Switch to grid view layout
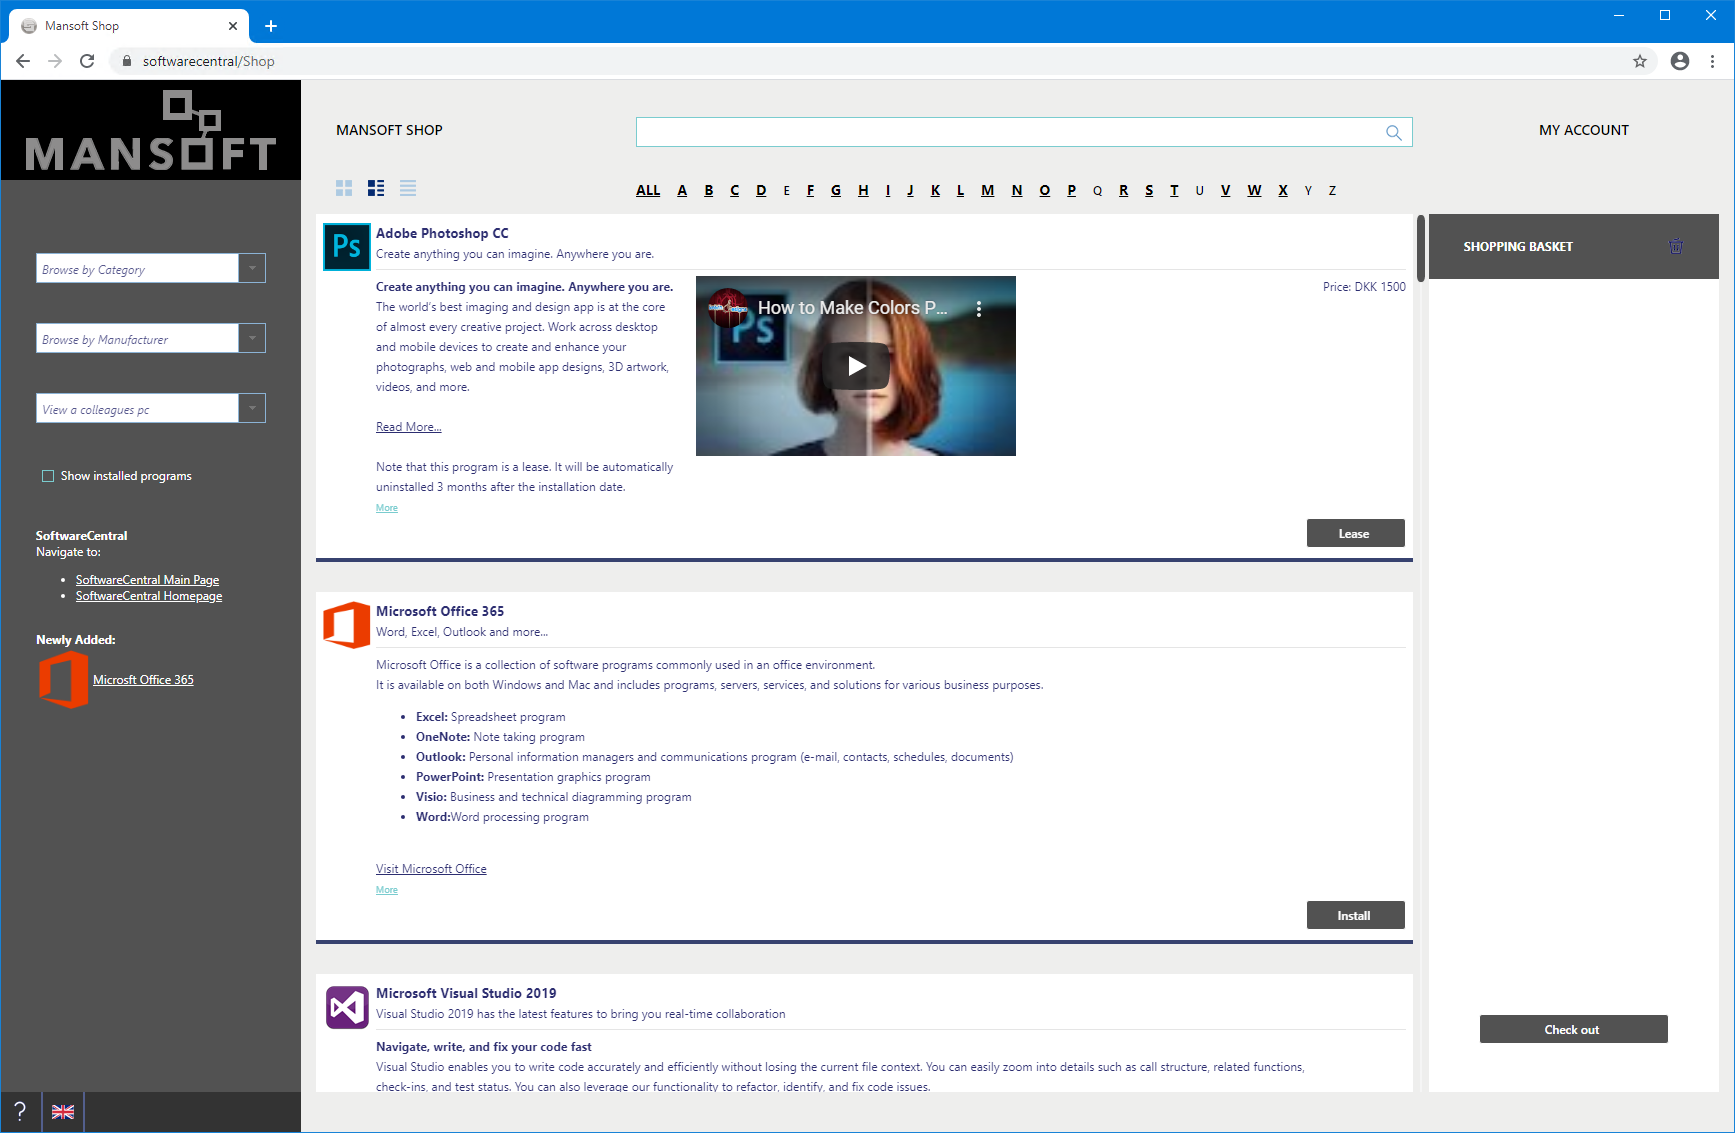This screenshot has height=1133, width=1735. 345,187
